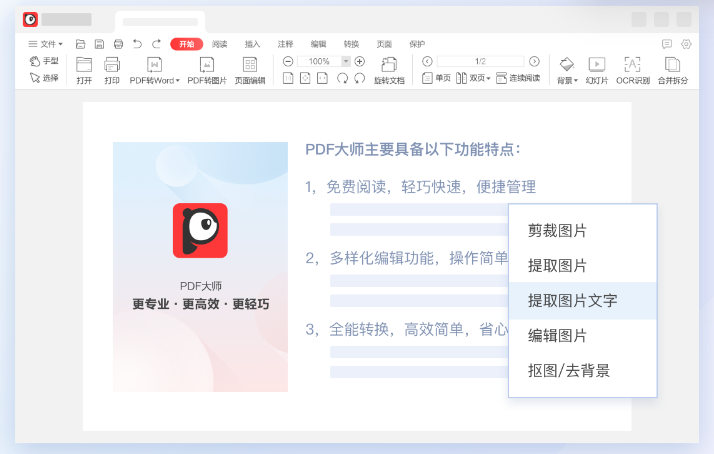Click the heading PDF大师主要具备以下功能特点
Viewport: 714px width, 454px height.
[413, 149]
